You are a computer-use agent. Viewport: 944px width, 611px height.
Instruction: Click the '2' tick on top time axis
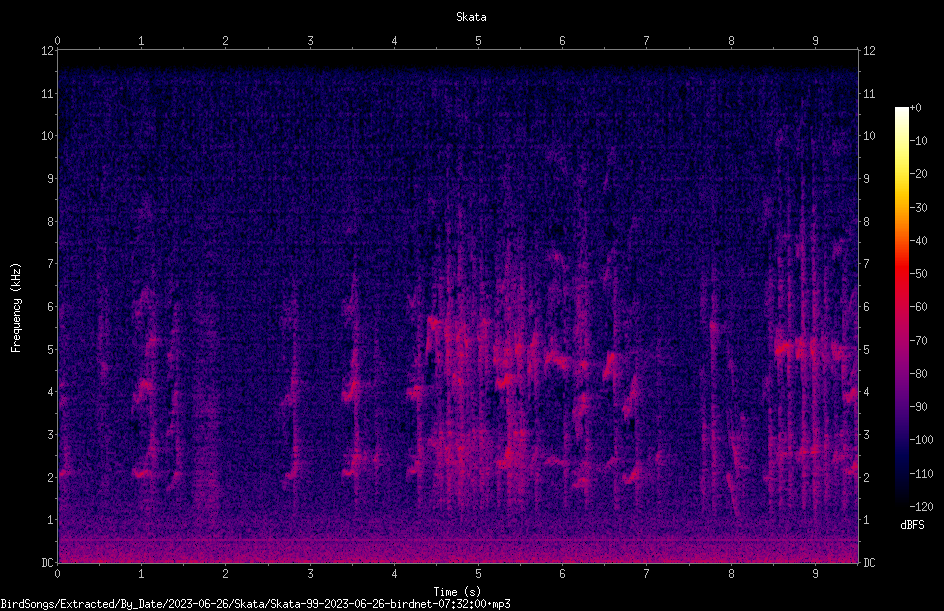[225, 41]
